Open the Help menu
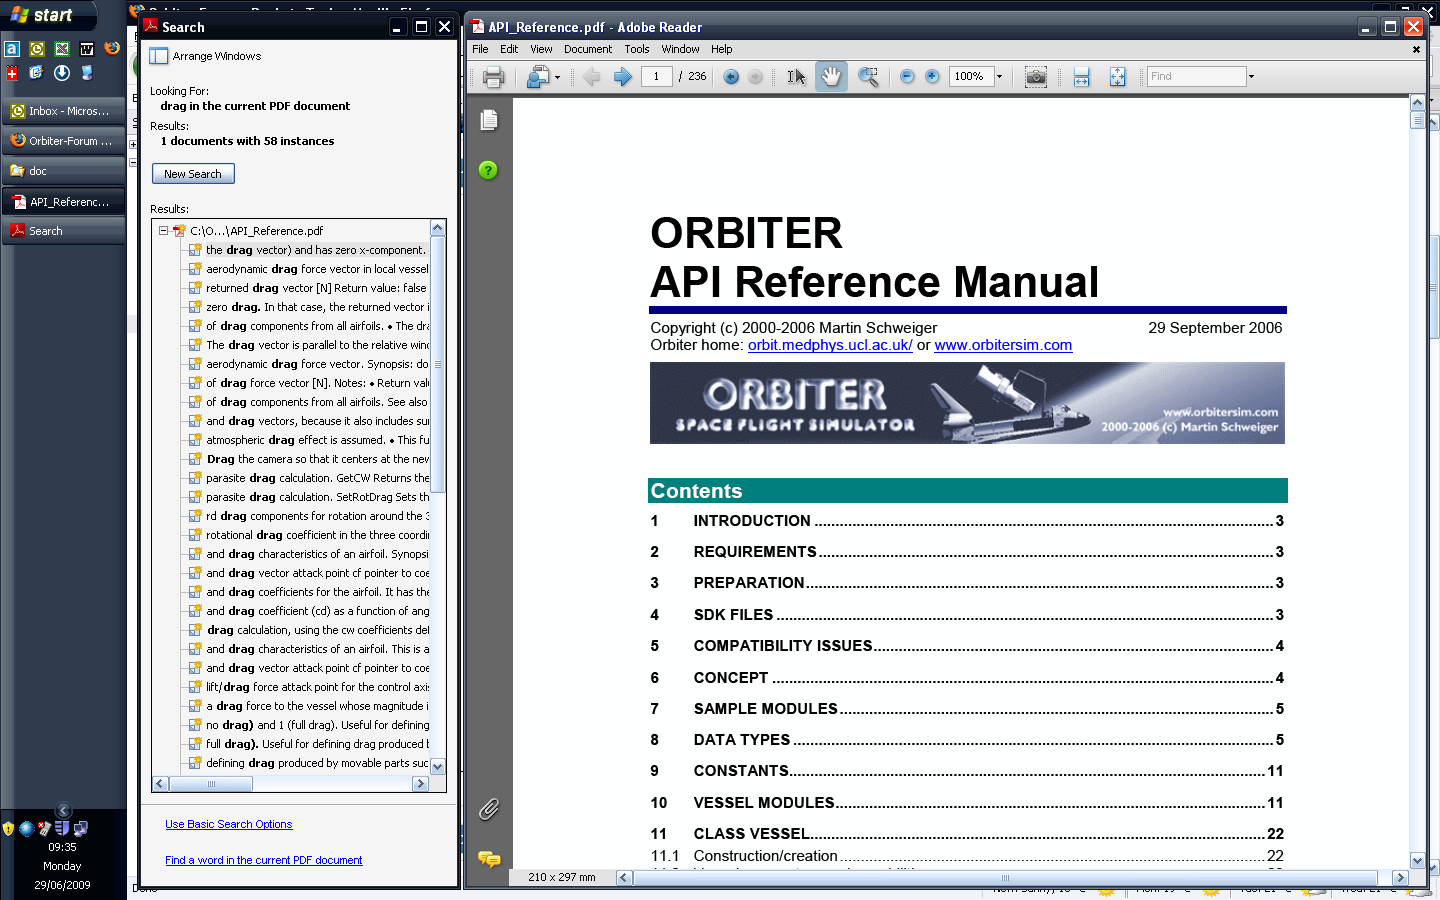The image size is (1440, 900). [722, 49]
